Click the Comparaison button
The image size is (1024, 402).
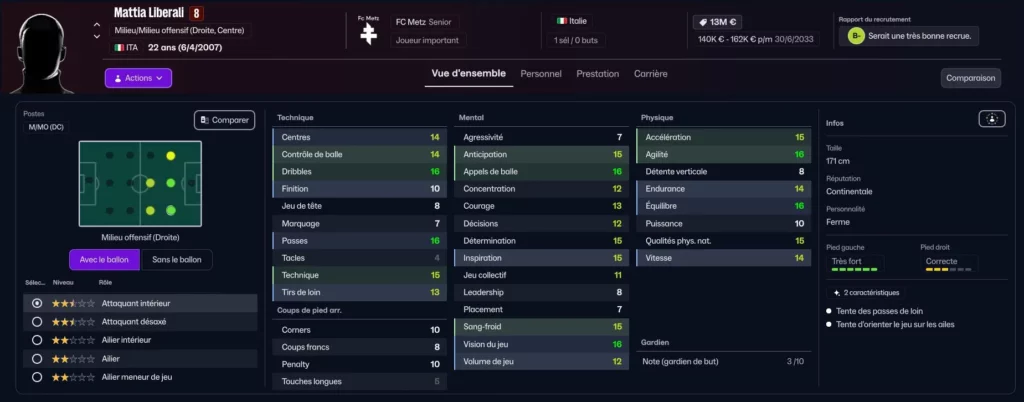[970, 78]
